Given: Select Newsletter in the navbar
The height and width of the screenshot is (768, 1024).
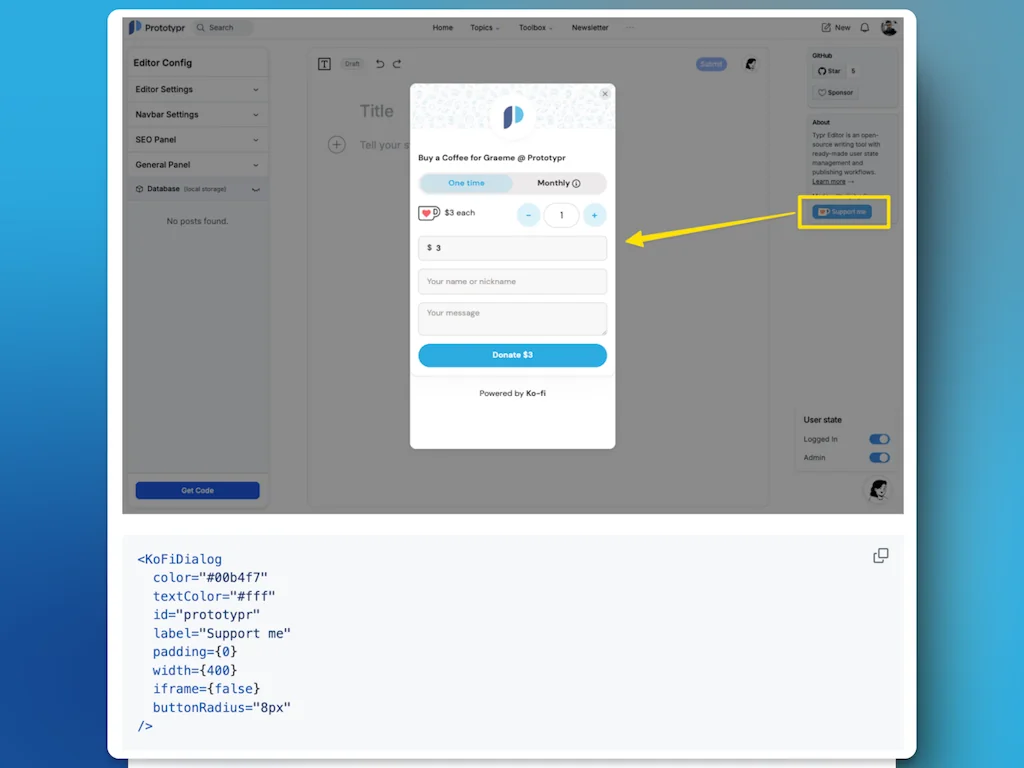Looking at the screenshot, I should click(590, 27).
